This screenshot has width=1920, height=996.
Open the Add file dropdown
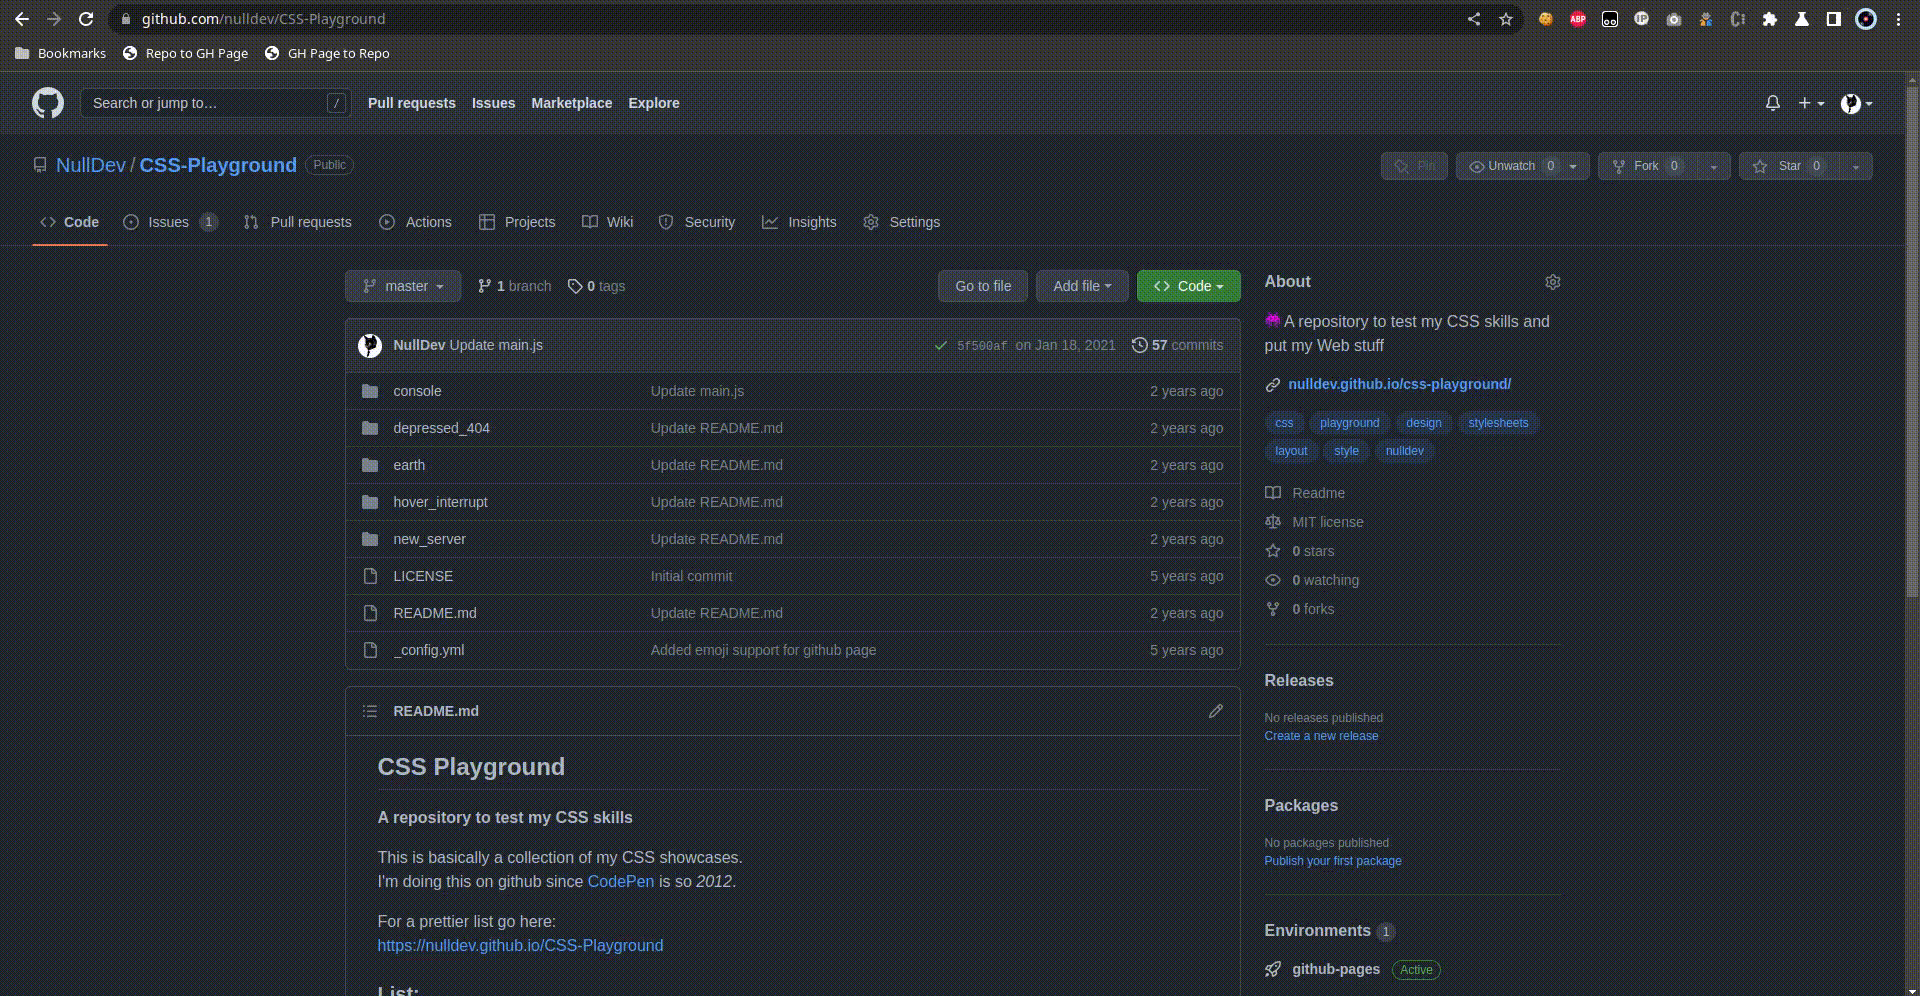pos(1081,286)
